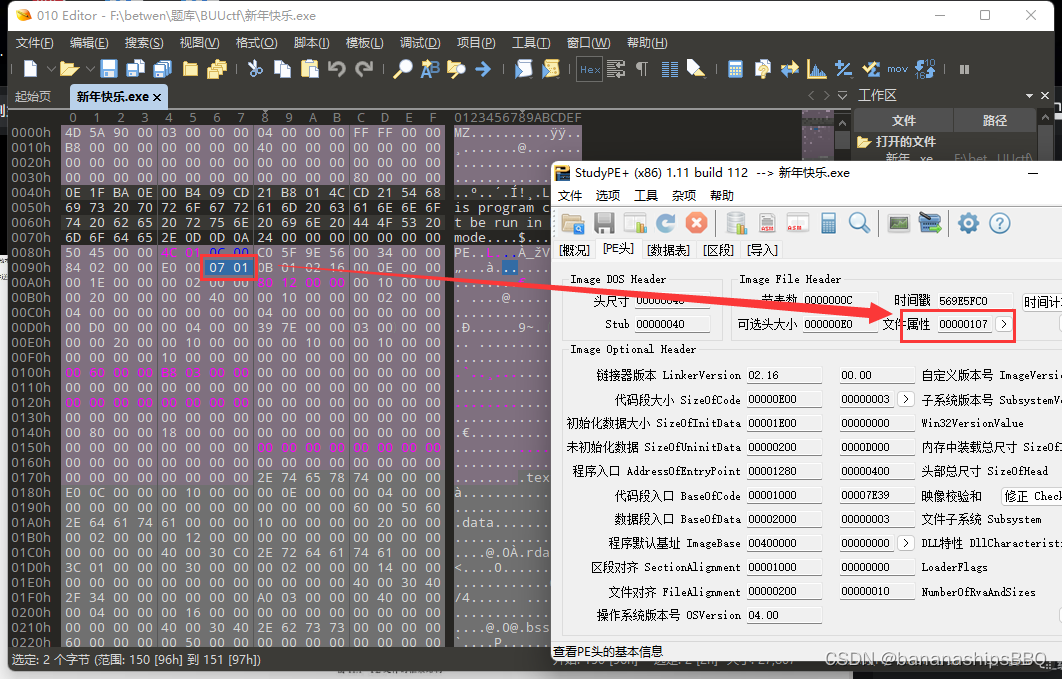Click the mov disassembler icon
The width and height of the screenshot is (1062, 679).
click(897, 69)
